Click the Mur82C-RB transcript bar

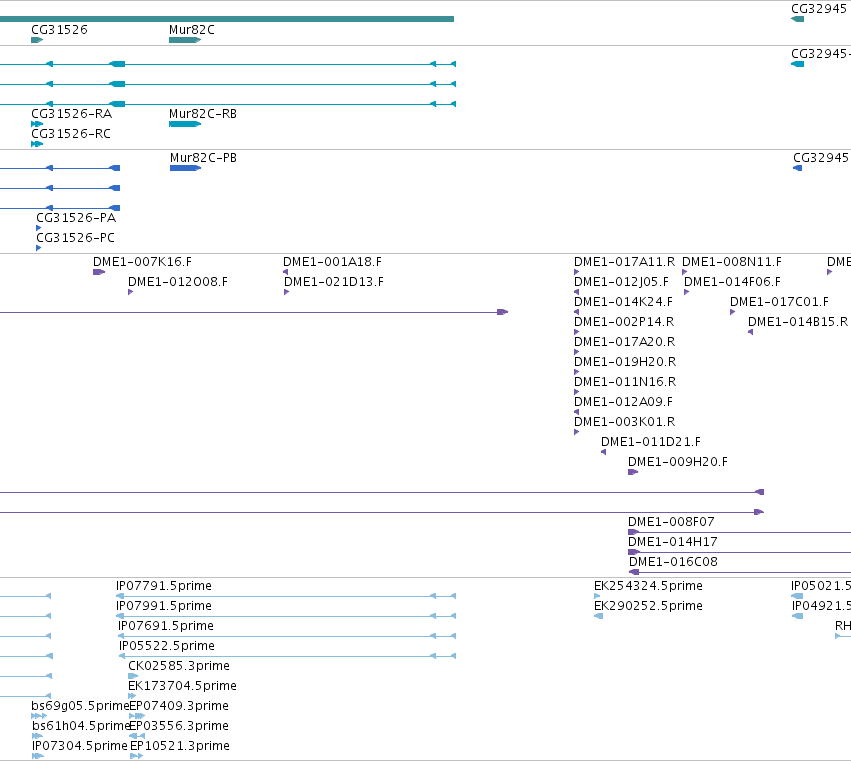click(185, 124)
